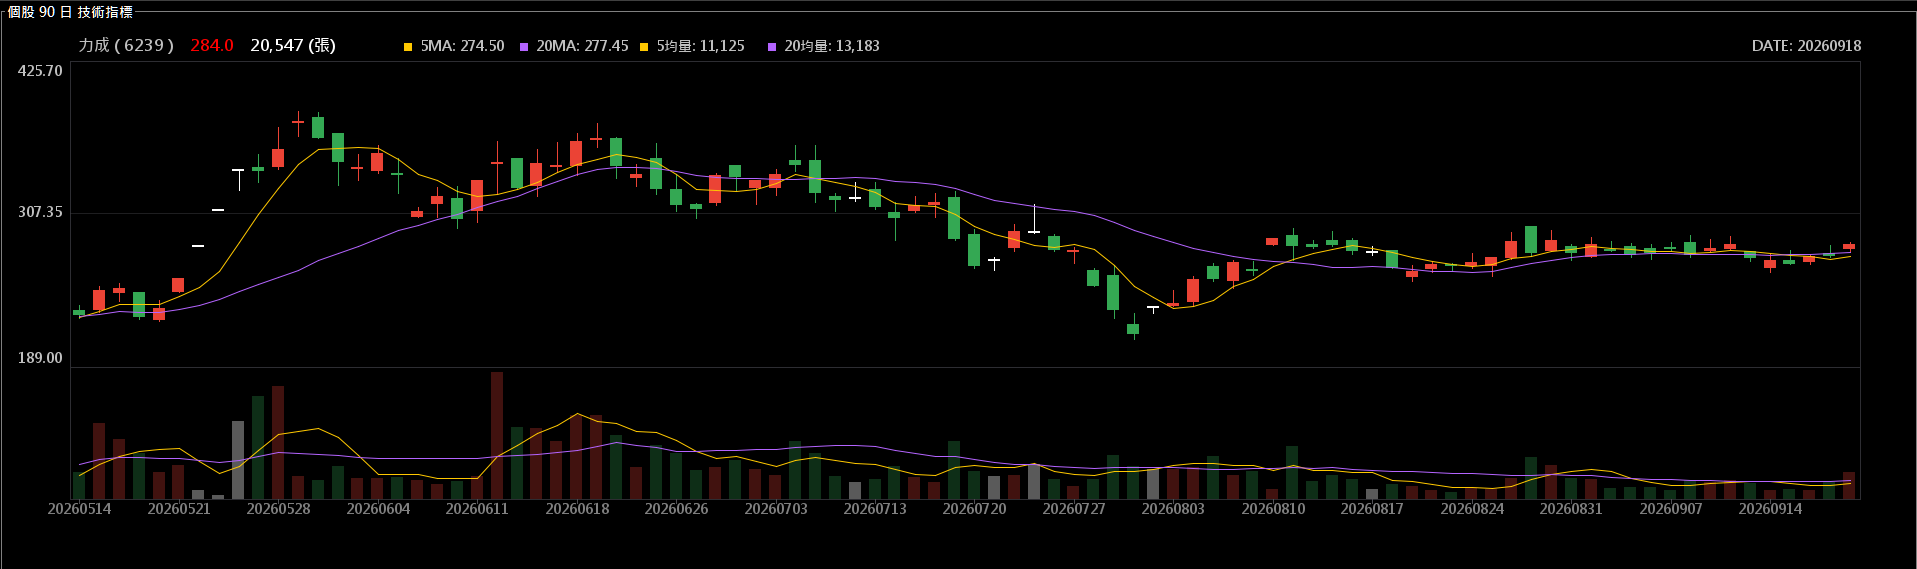The width and height of the screenshot is (1917, 569).
Task: Click the tallest red volume bar near 20260611
Action: pos(497,435)
